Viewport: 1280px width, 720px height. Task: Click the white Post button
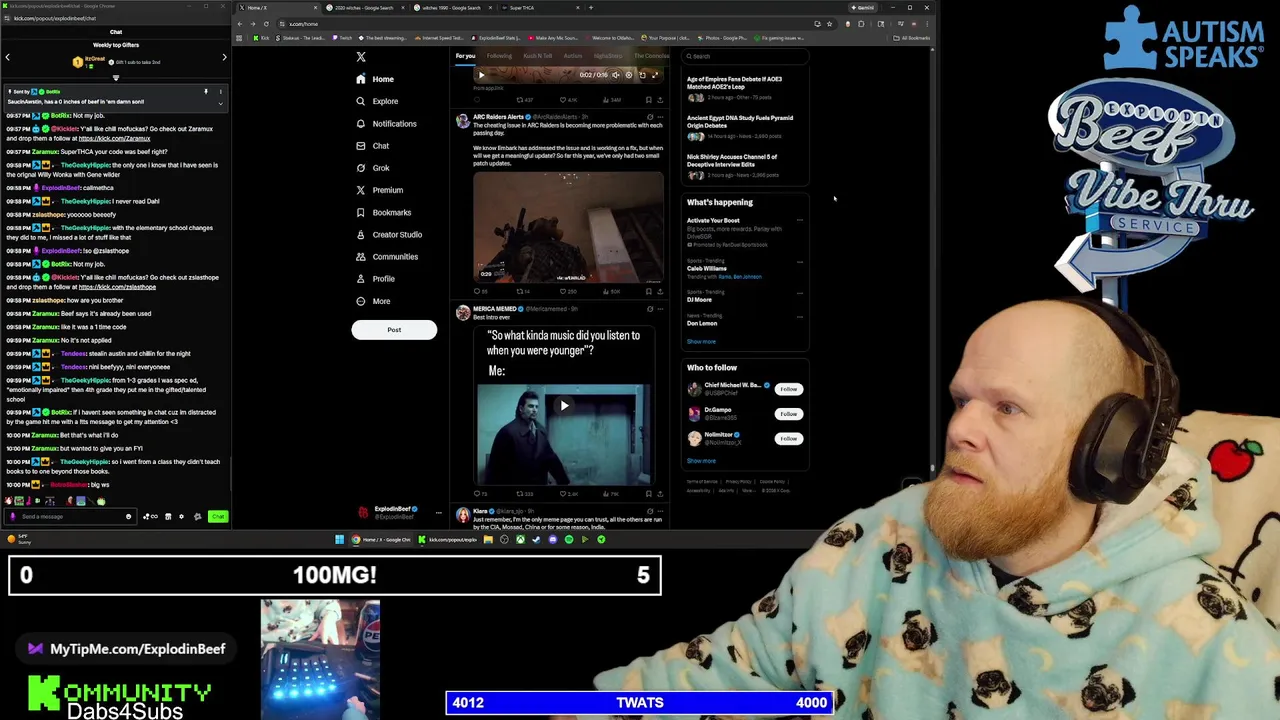[x=394, y=330]
